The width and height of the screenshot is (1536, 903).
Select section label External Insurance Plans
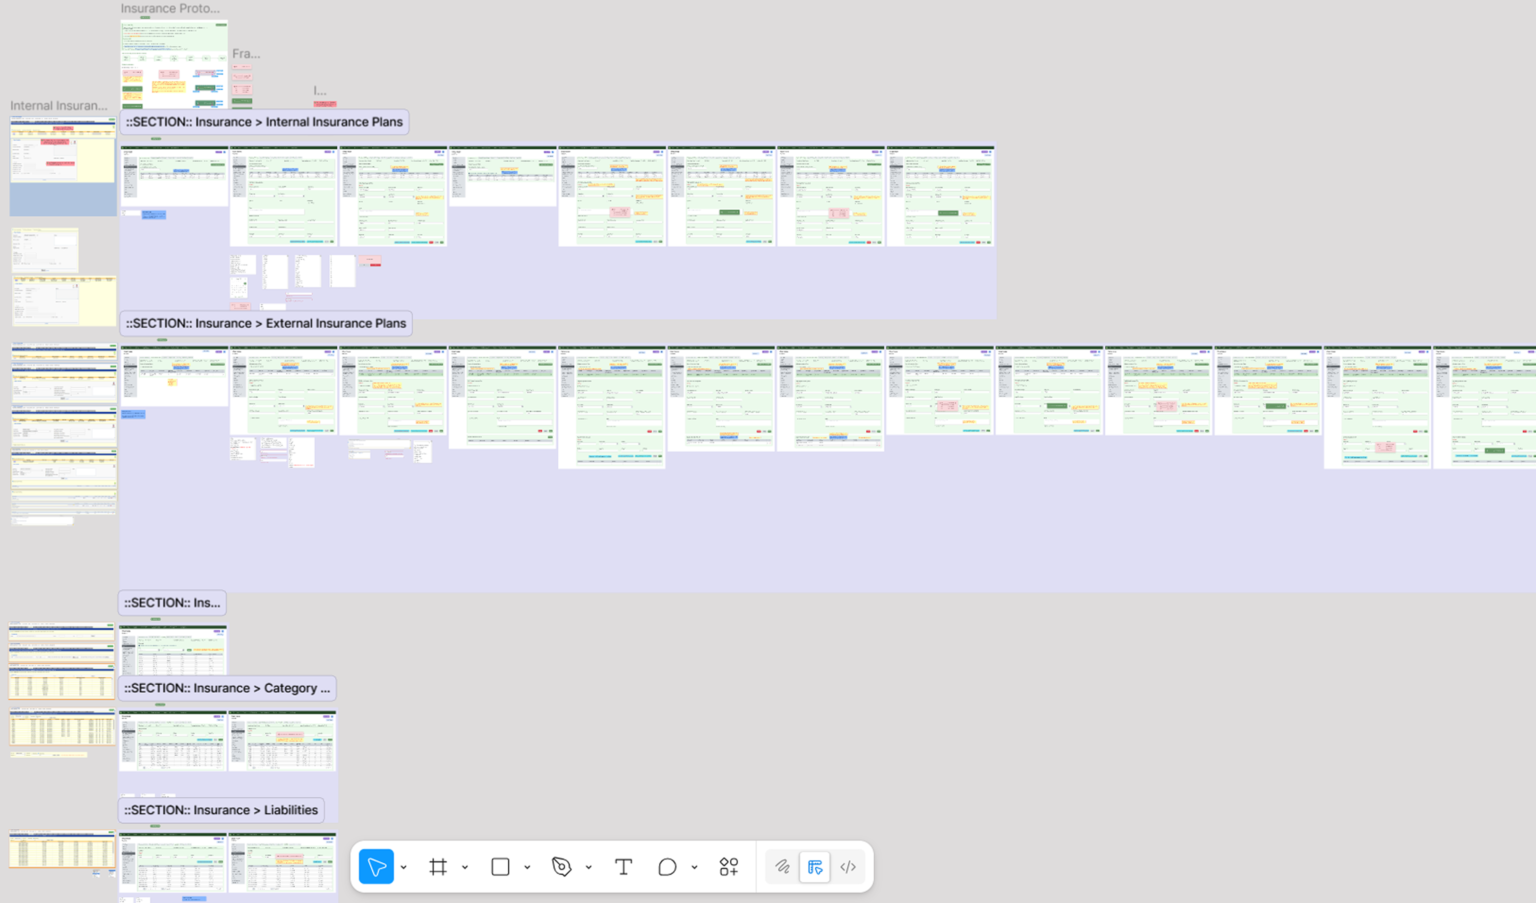point(265,323)
